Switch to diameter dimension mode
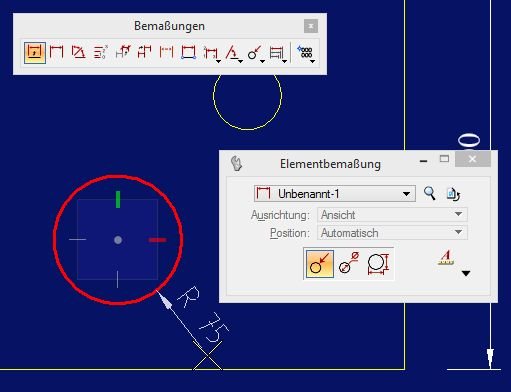This screenshot has width=511, height=392. coord(349,263)
